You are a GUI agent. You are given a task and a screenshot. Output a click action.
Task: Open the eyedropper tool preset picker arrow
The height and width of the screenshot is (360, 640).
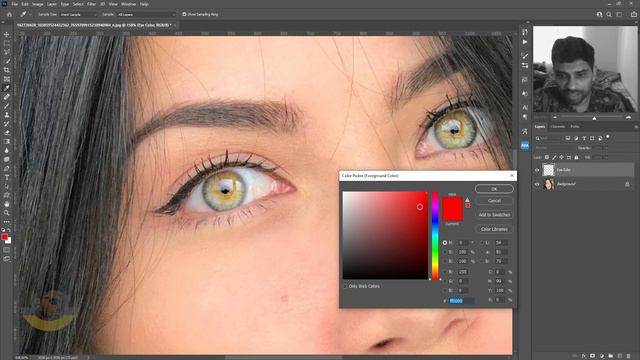click(x=30, y=14)
